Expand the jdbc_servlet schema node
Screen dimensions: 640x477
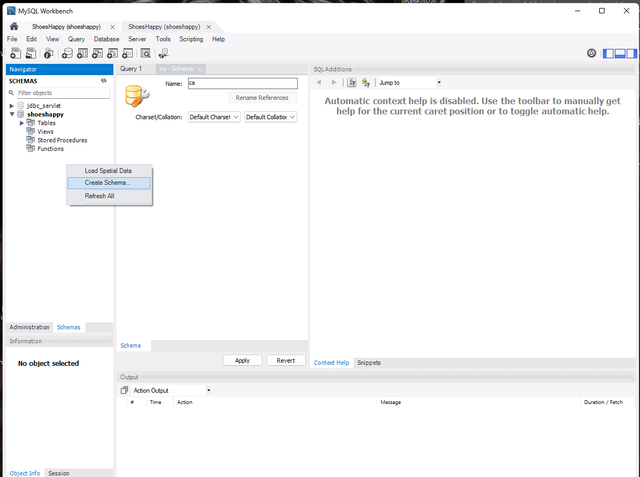pos(12,106)
